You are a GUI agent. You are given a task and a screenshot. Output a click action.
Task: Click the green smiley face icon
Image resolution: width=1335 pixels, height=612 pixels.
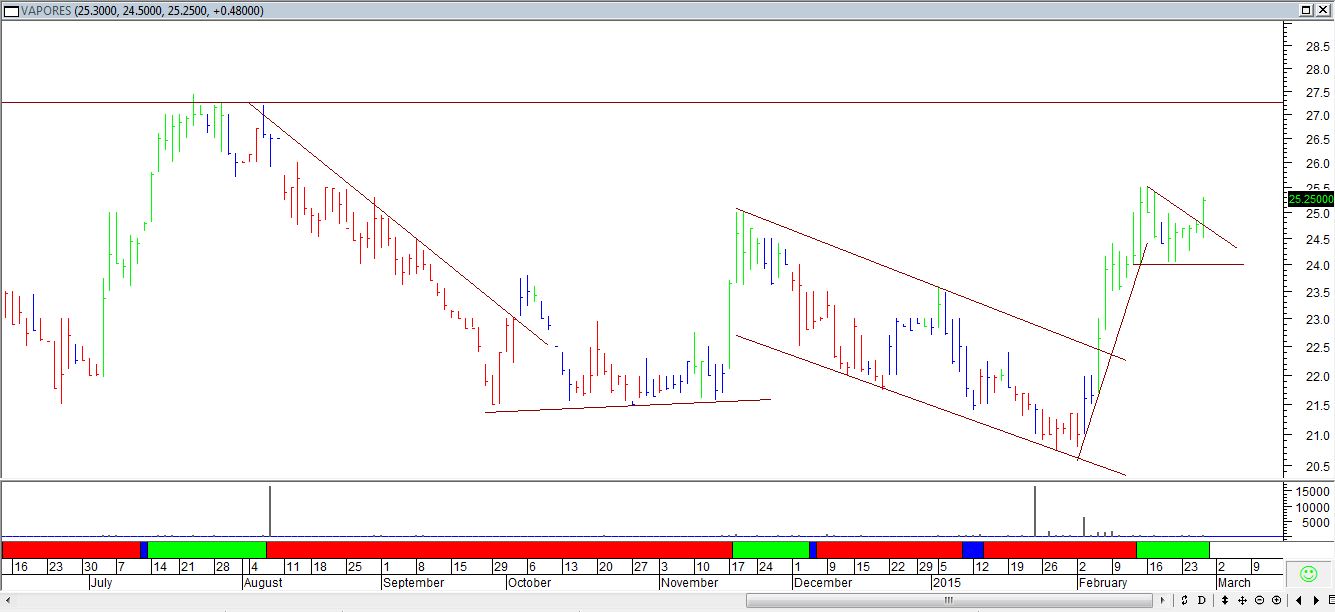point(1307,574)
